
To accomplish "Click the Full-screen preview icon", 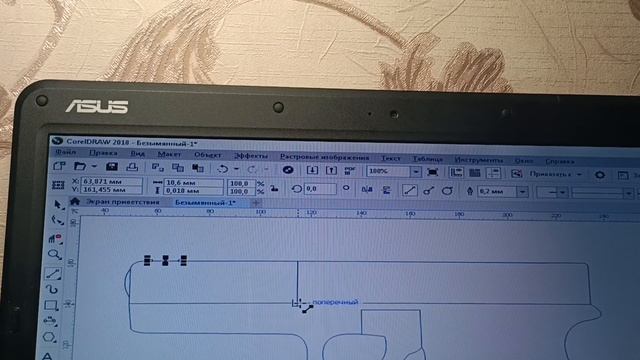I will (x=432, y=172).
